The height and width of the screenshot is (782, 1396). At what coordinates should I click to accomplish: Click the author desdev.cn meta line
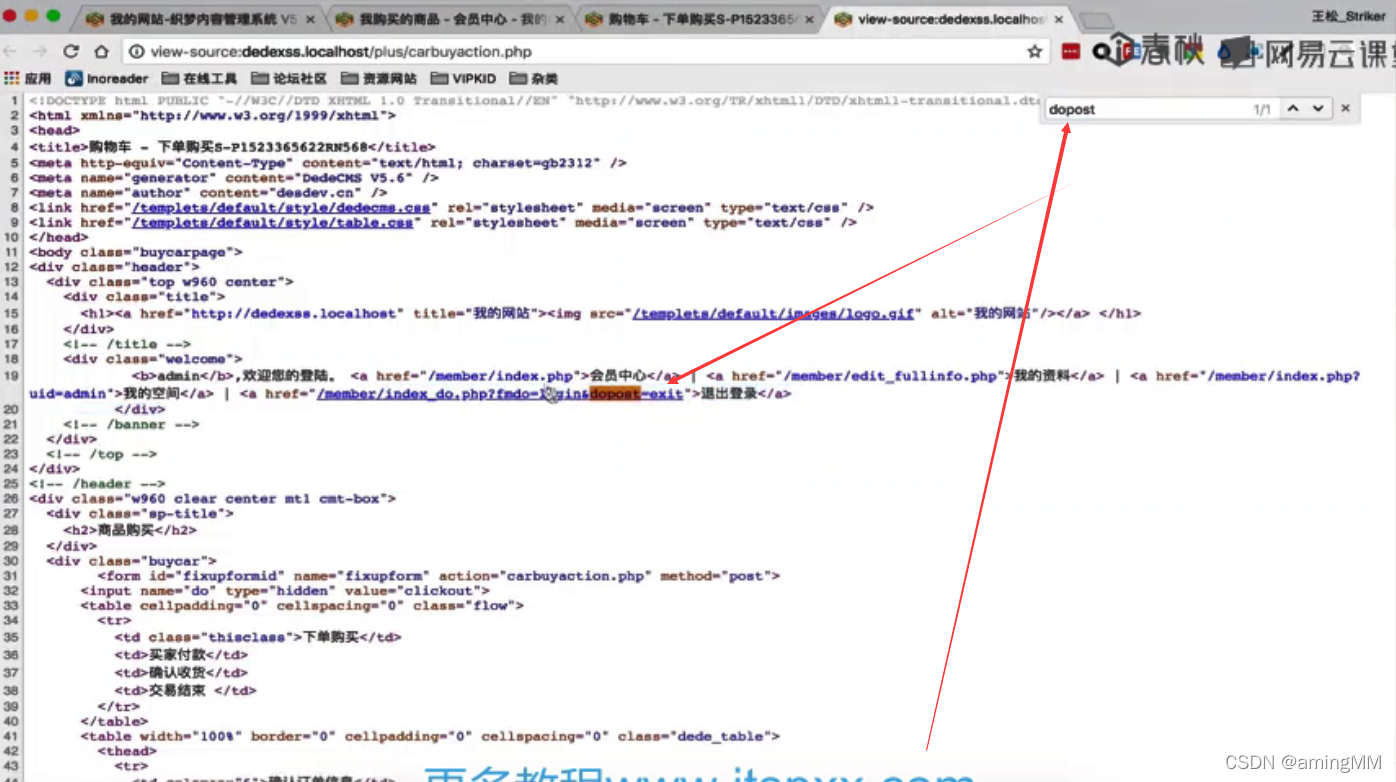pyautogui.click(x=208, y=193)
